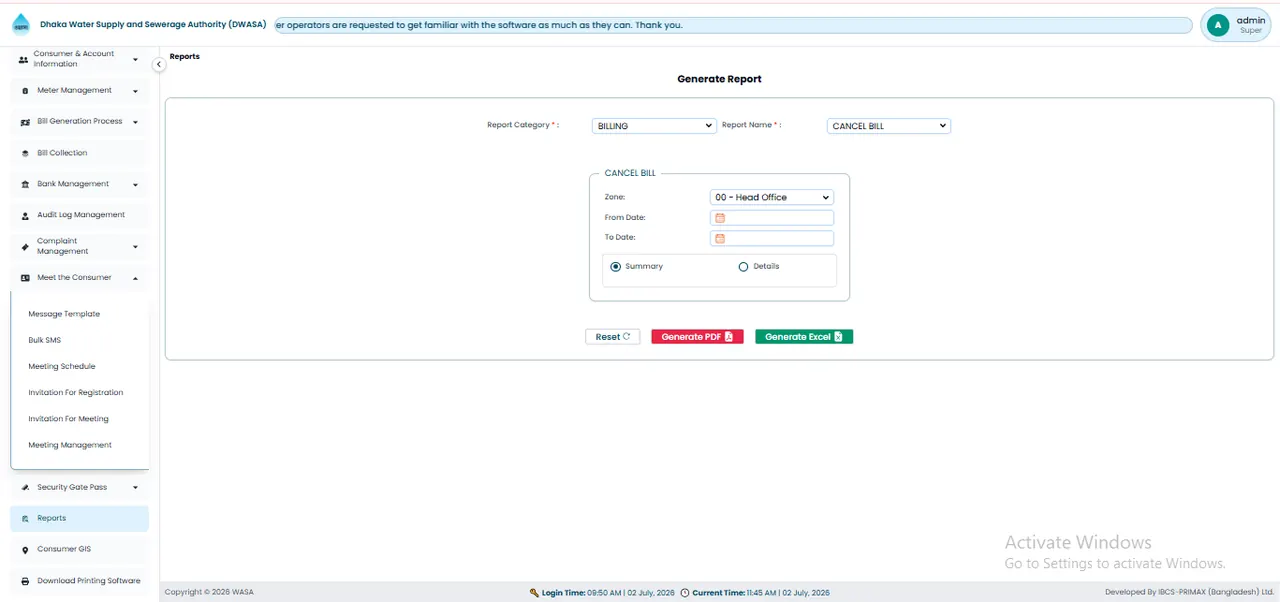Click the Security Gate Pass icon
Viewport: 1280px width, 602px height.
(26, 488)
